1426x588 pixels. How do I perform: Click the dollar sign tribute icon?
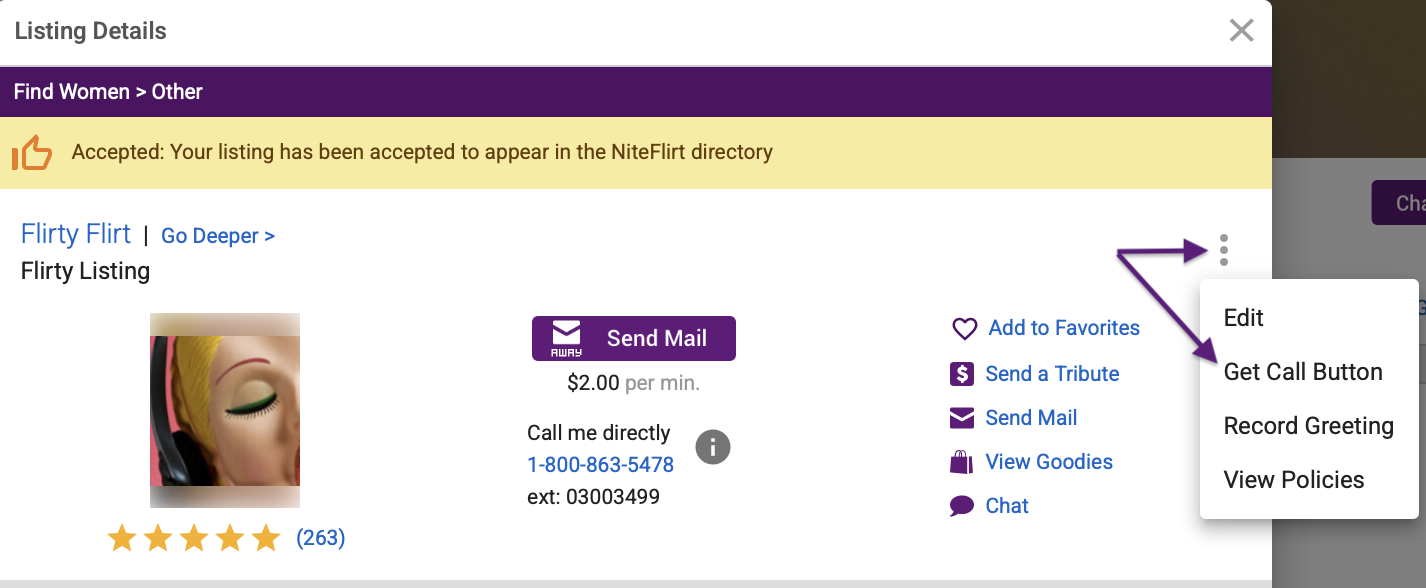(961, 374)
